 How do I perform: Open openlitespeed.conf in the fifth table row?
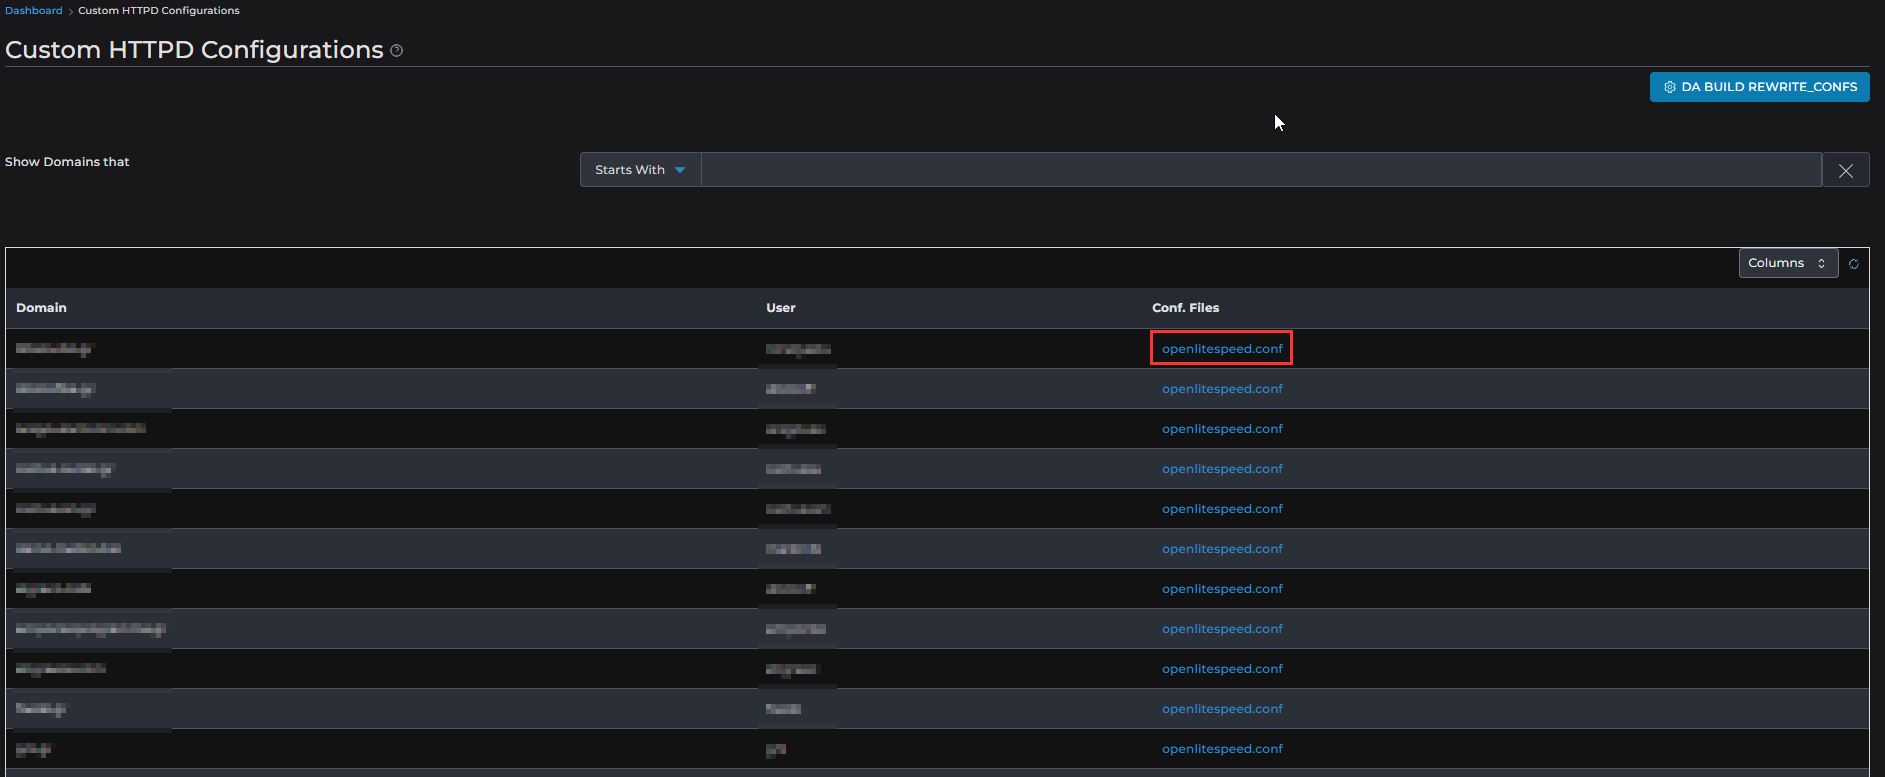tap(1221, 509)
